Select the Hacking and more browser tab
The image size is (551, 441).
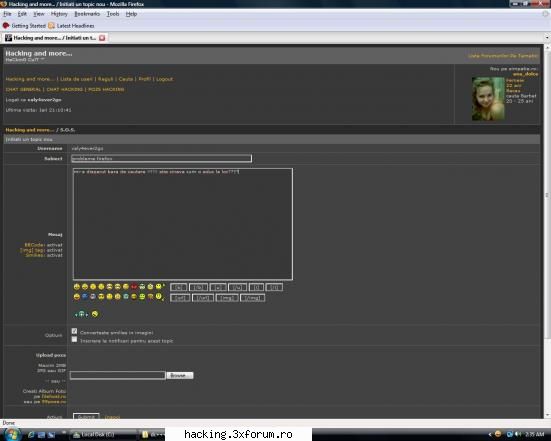[x=56, y=38]
